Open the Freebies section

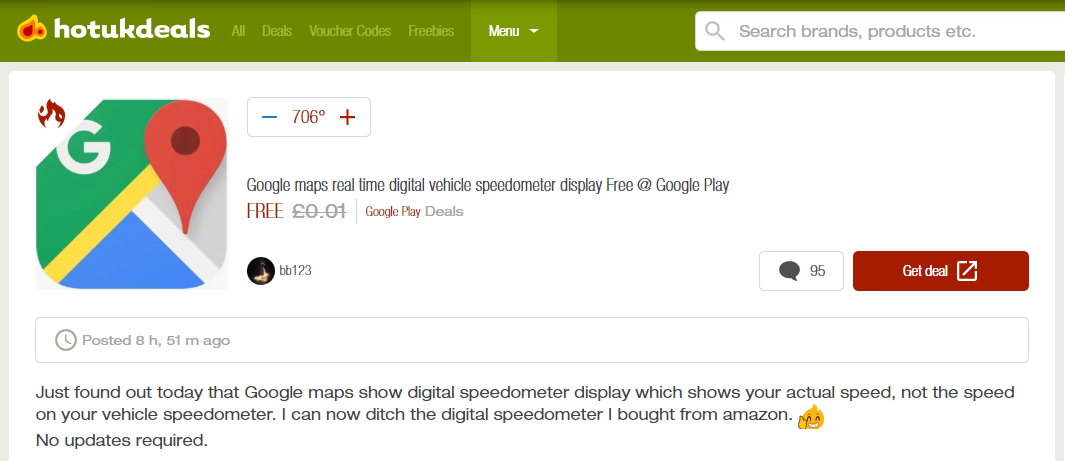431,31
